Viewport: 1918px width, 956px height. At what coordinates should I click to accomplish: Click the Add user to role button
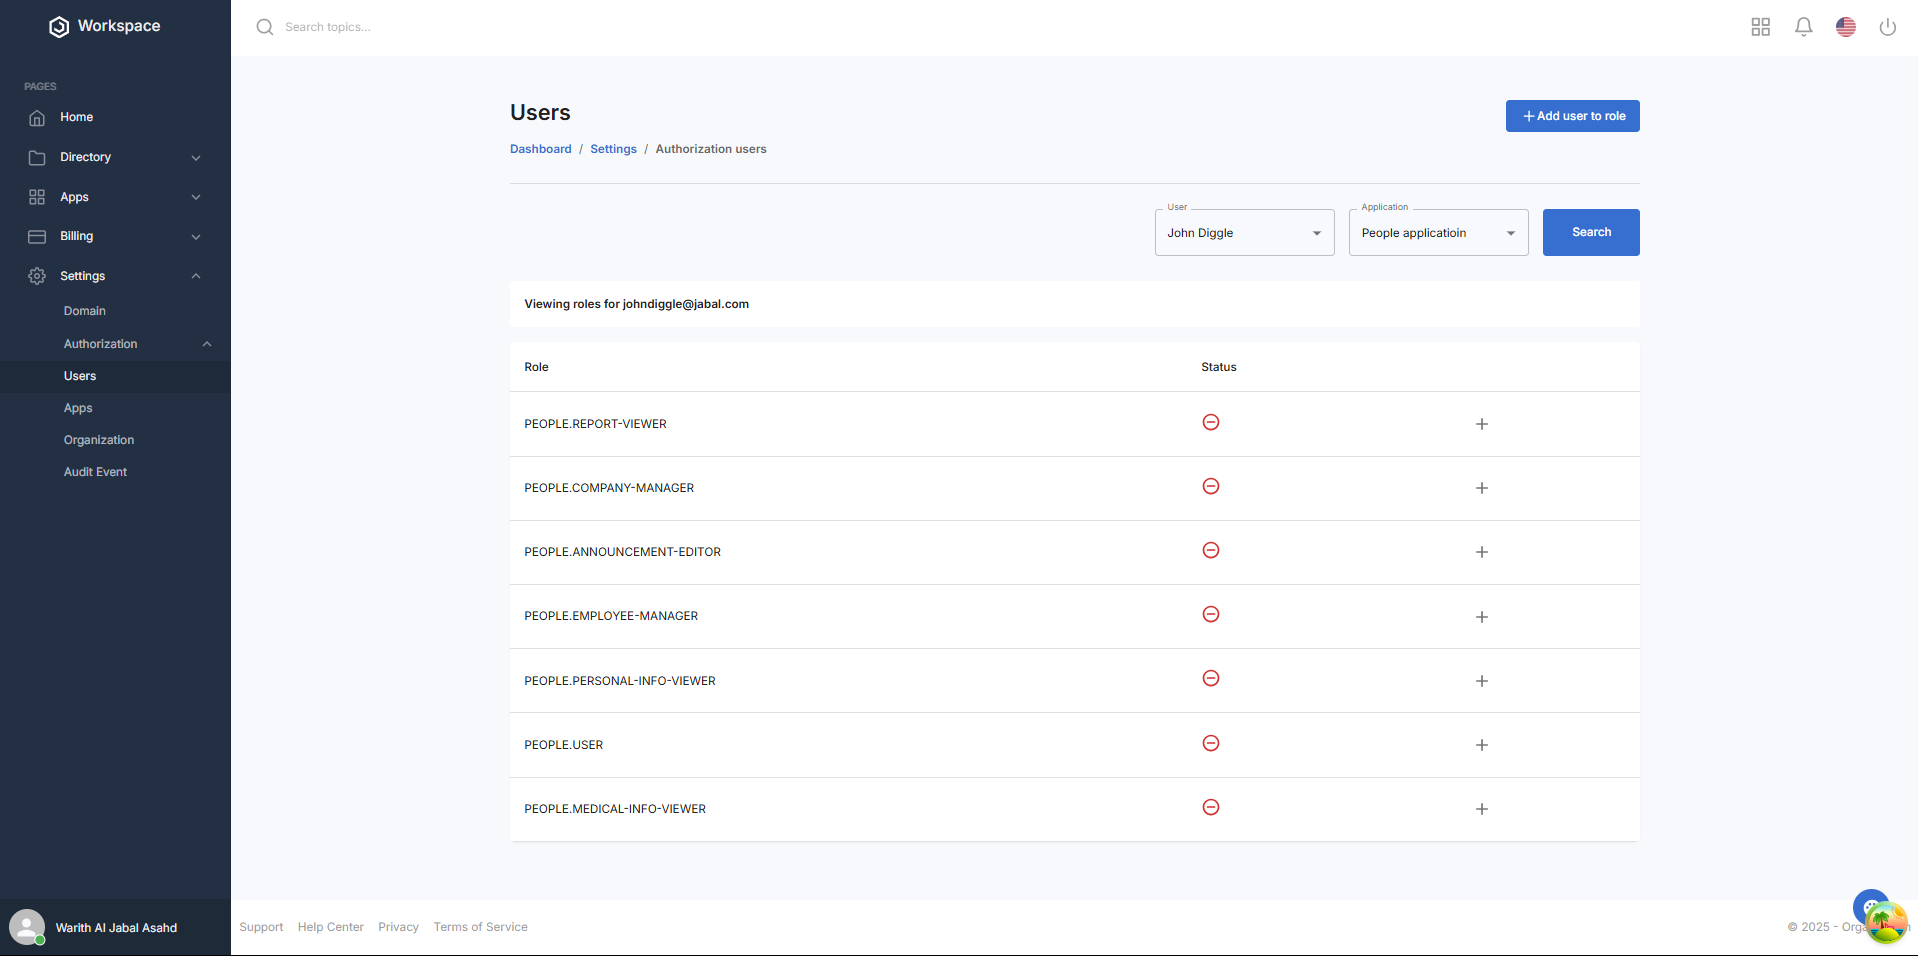pos(1572,116)
